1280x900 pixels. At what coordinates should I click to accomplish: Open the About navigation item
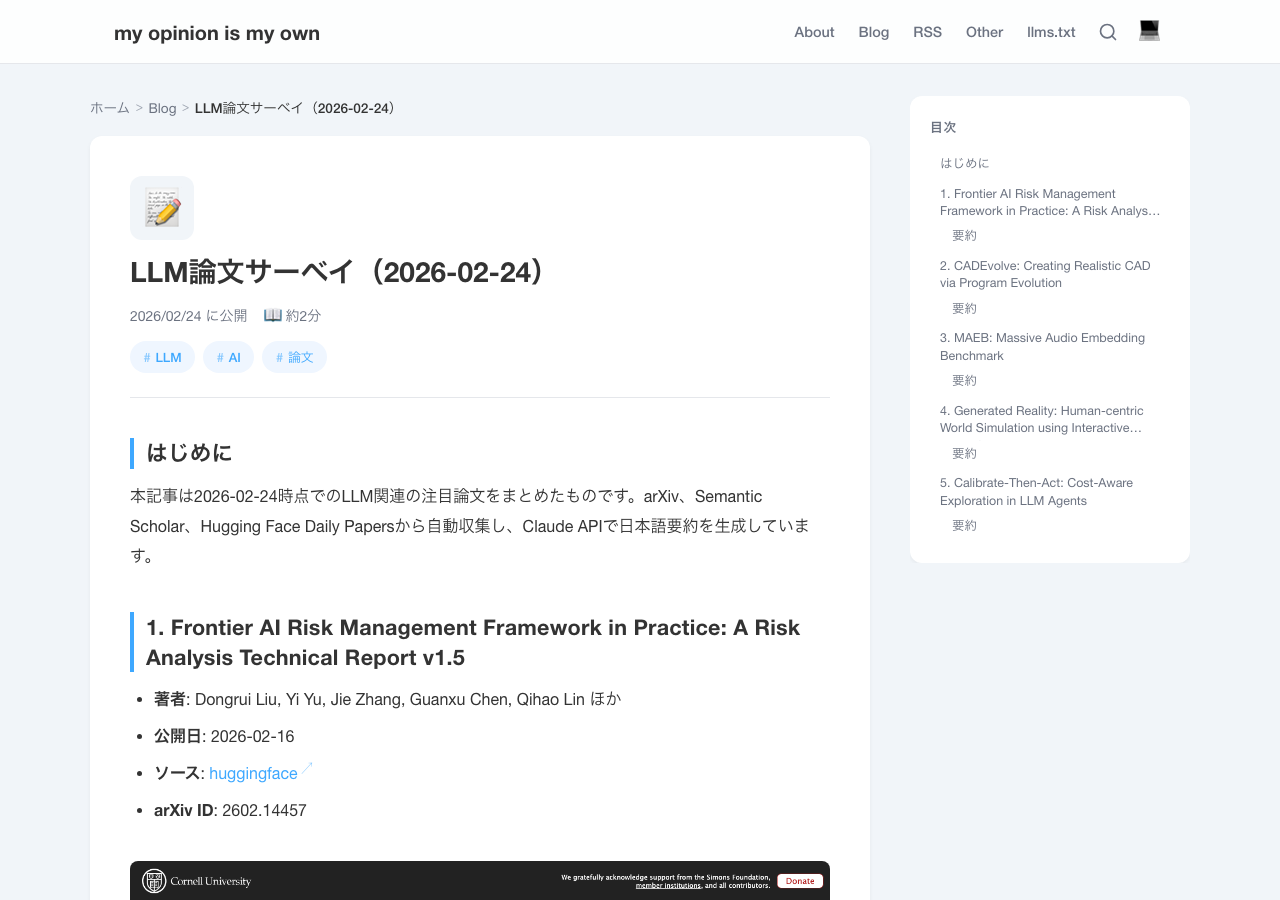click(813, 31)
